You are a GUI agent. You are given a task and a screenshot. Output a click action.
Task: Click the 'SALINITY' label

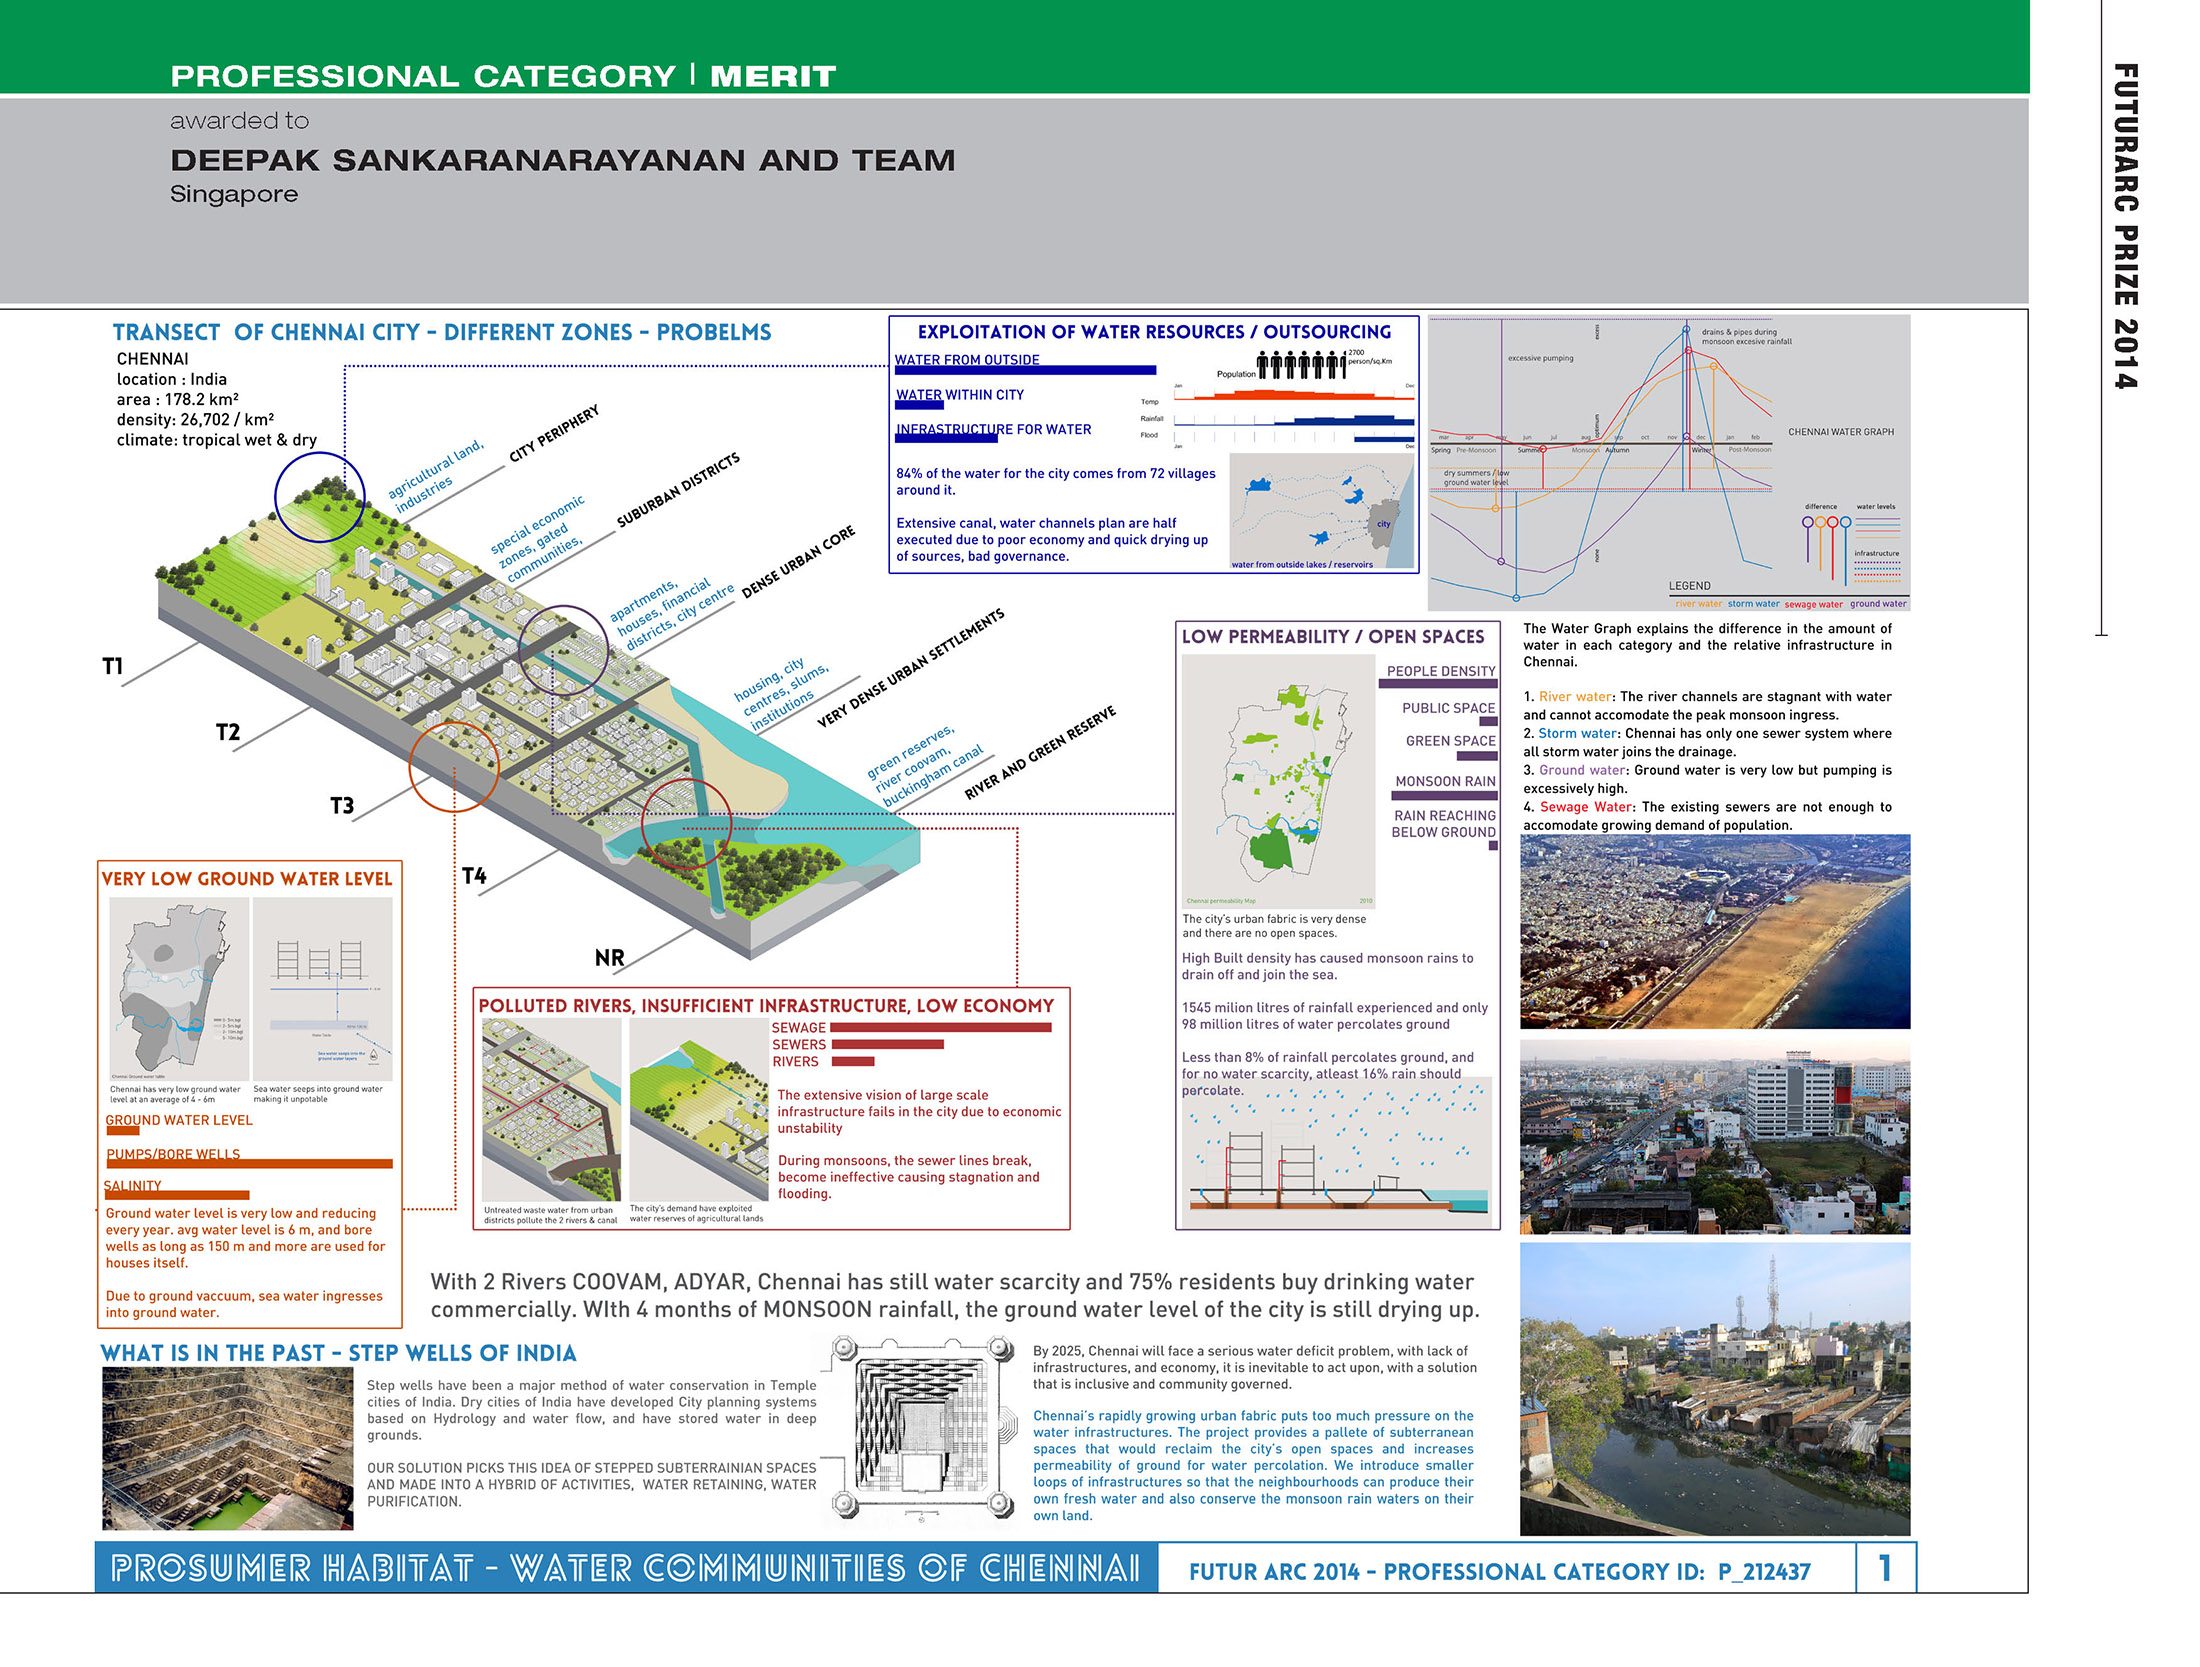click(x=133, y=1186)
